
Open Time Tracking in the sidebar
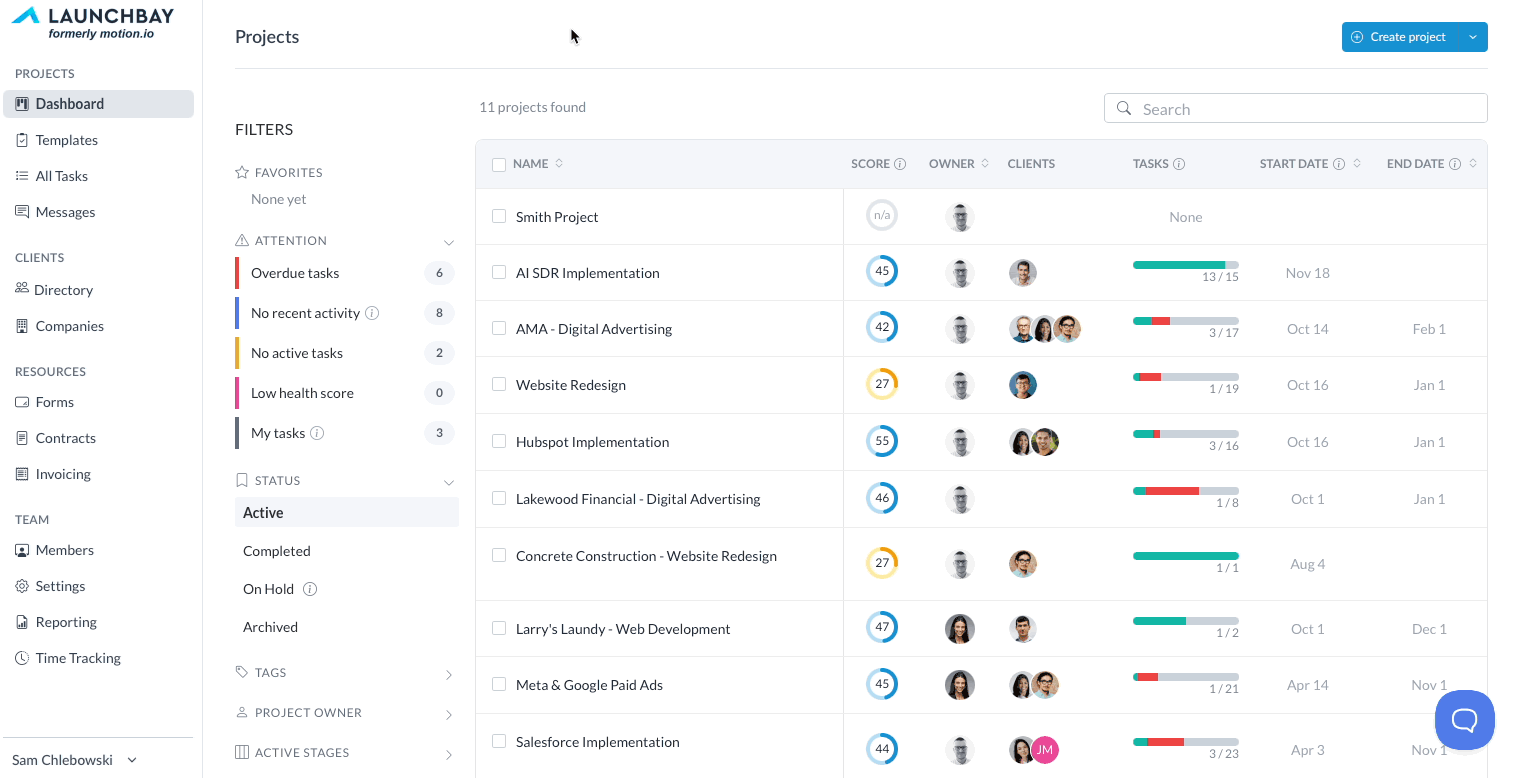pos(78,658)
